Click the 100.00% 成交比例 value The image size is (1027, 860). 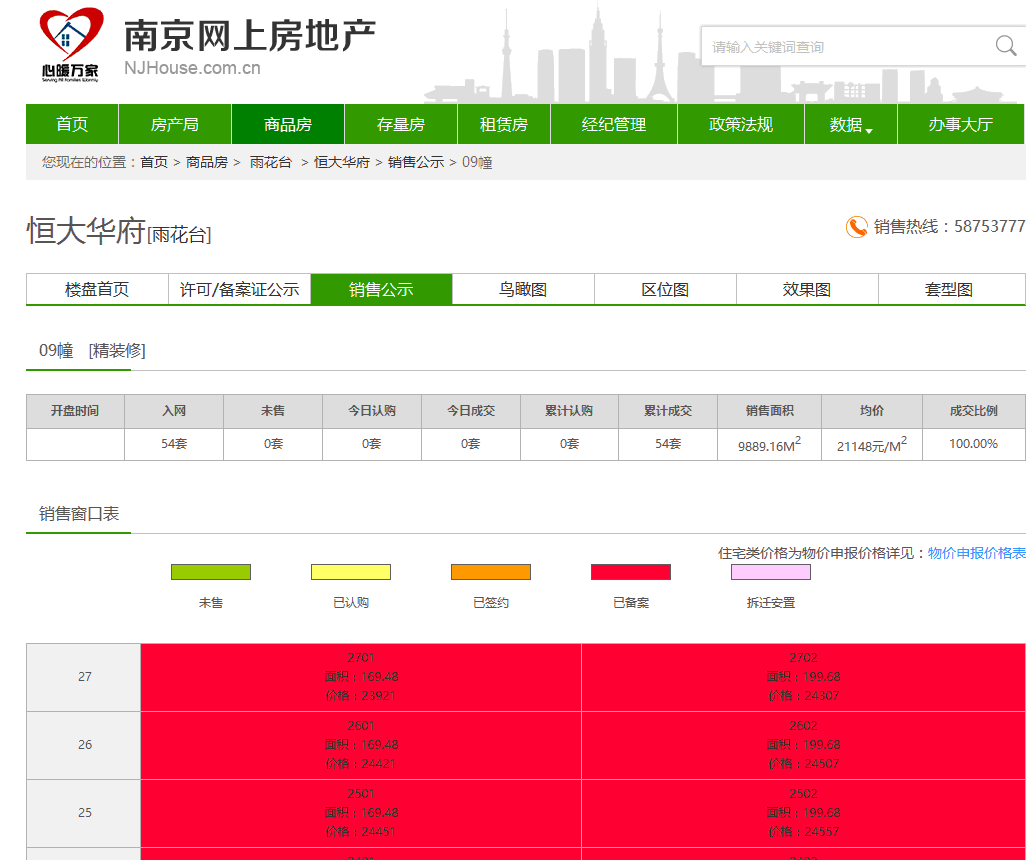pyautogui.click(x=973, y=444)
